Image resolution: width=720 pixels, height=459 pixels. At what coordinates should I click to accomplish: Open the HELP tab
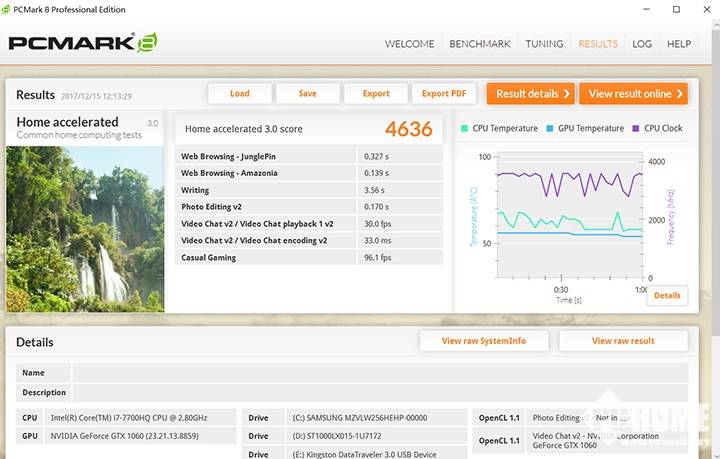click(x=679, y=44)
